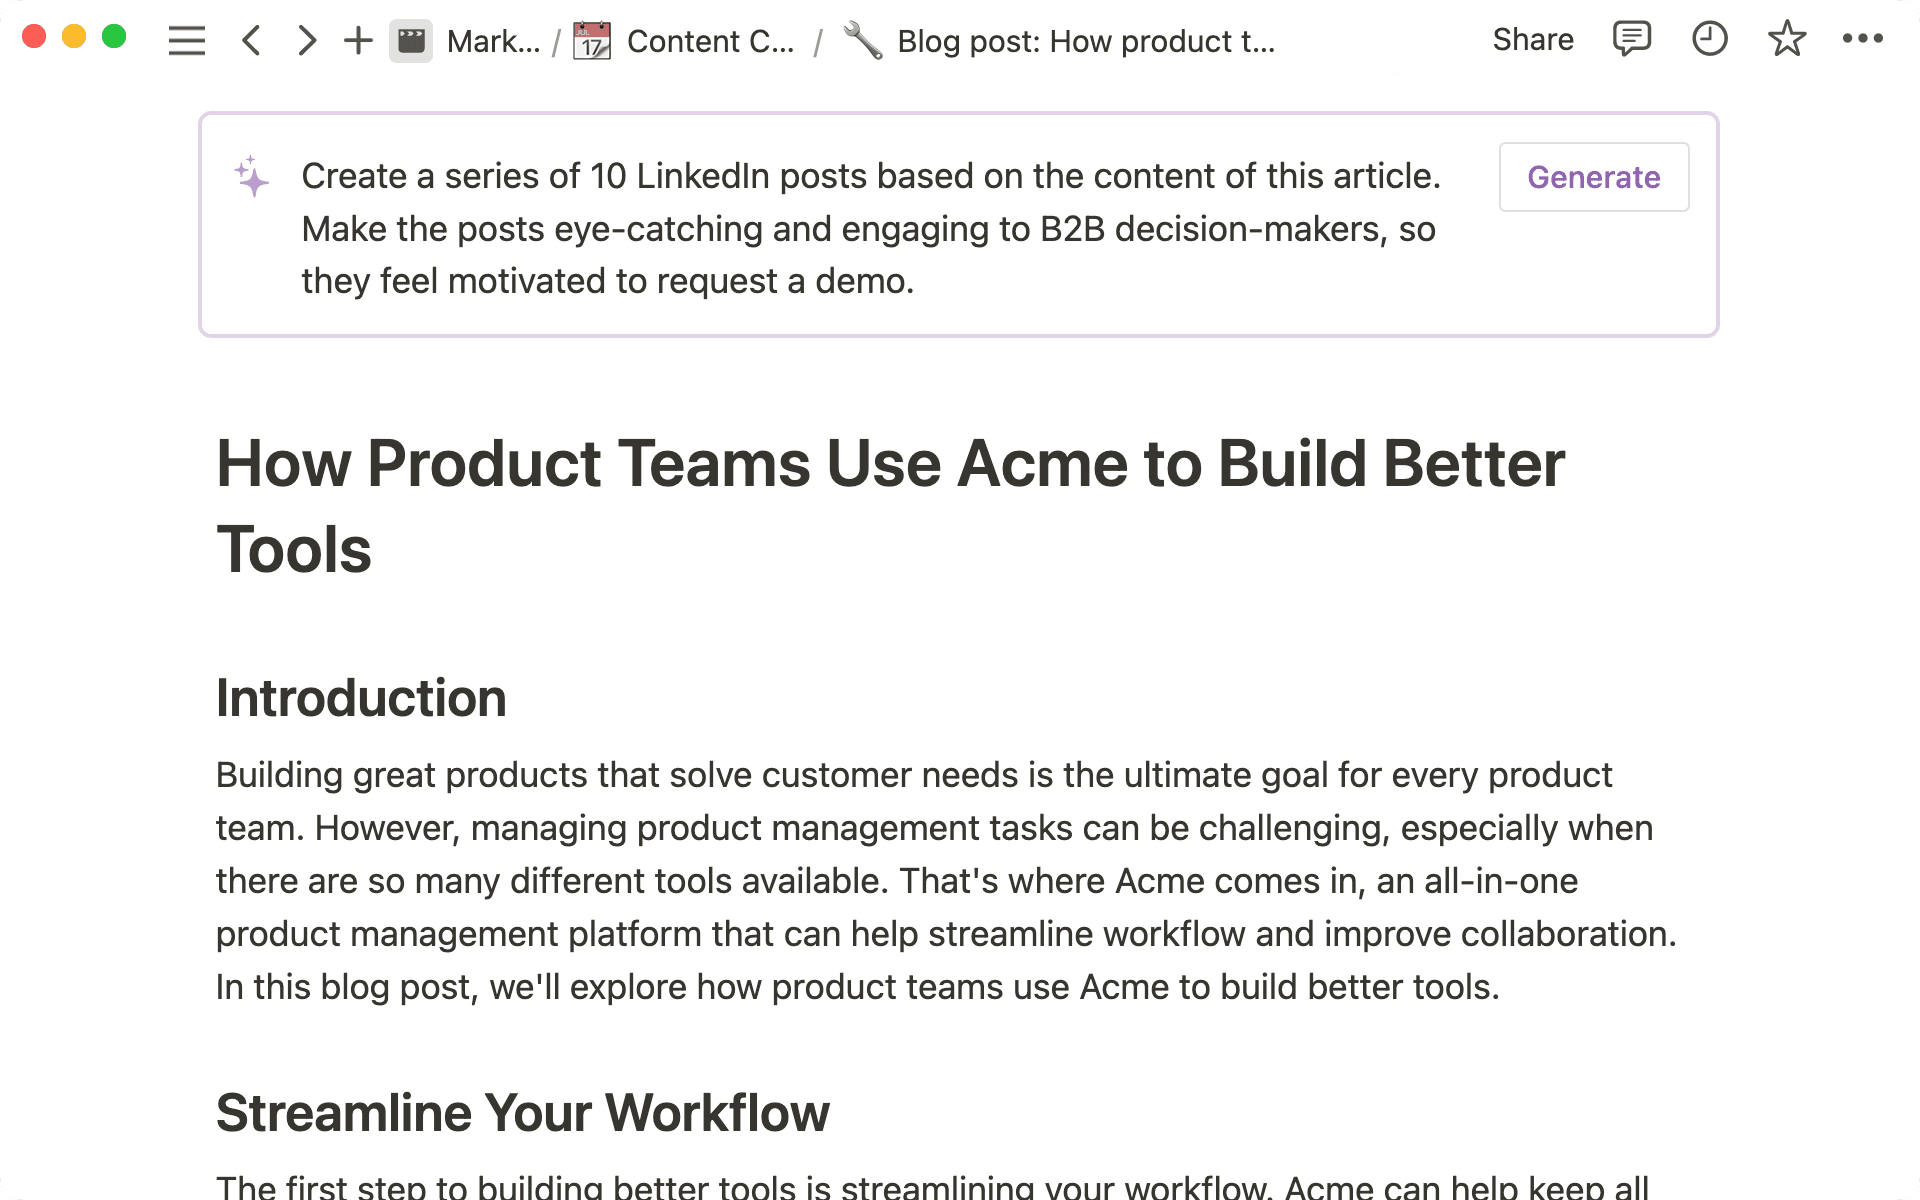Enter full screen with the green traffic light
Viewport: 1920px width, 1200px height.
pos(114,35)
